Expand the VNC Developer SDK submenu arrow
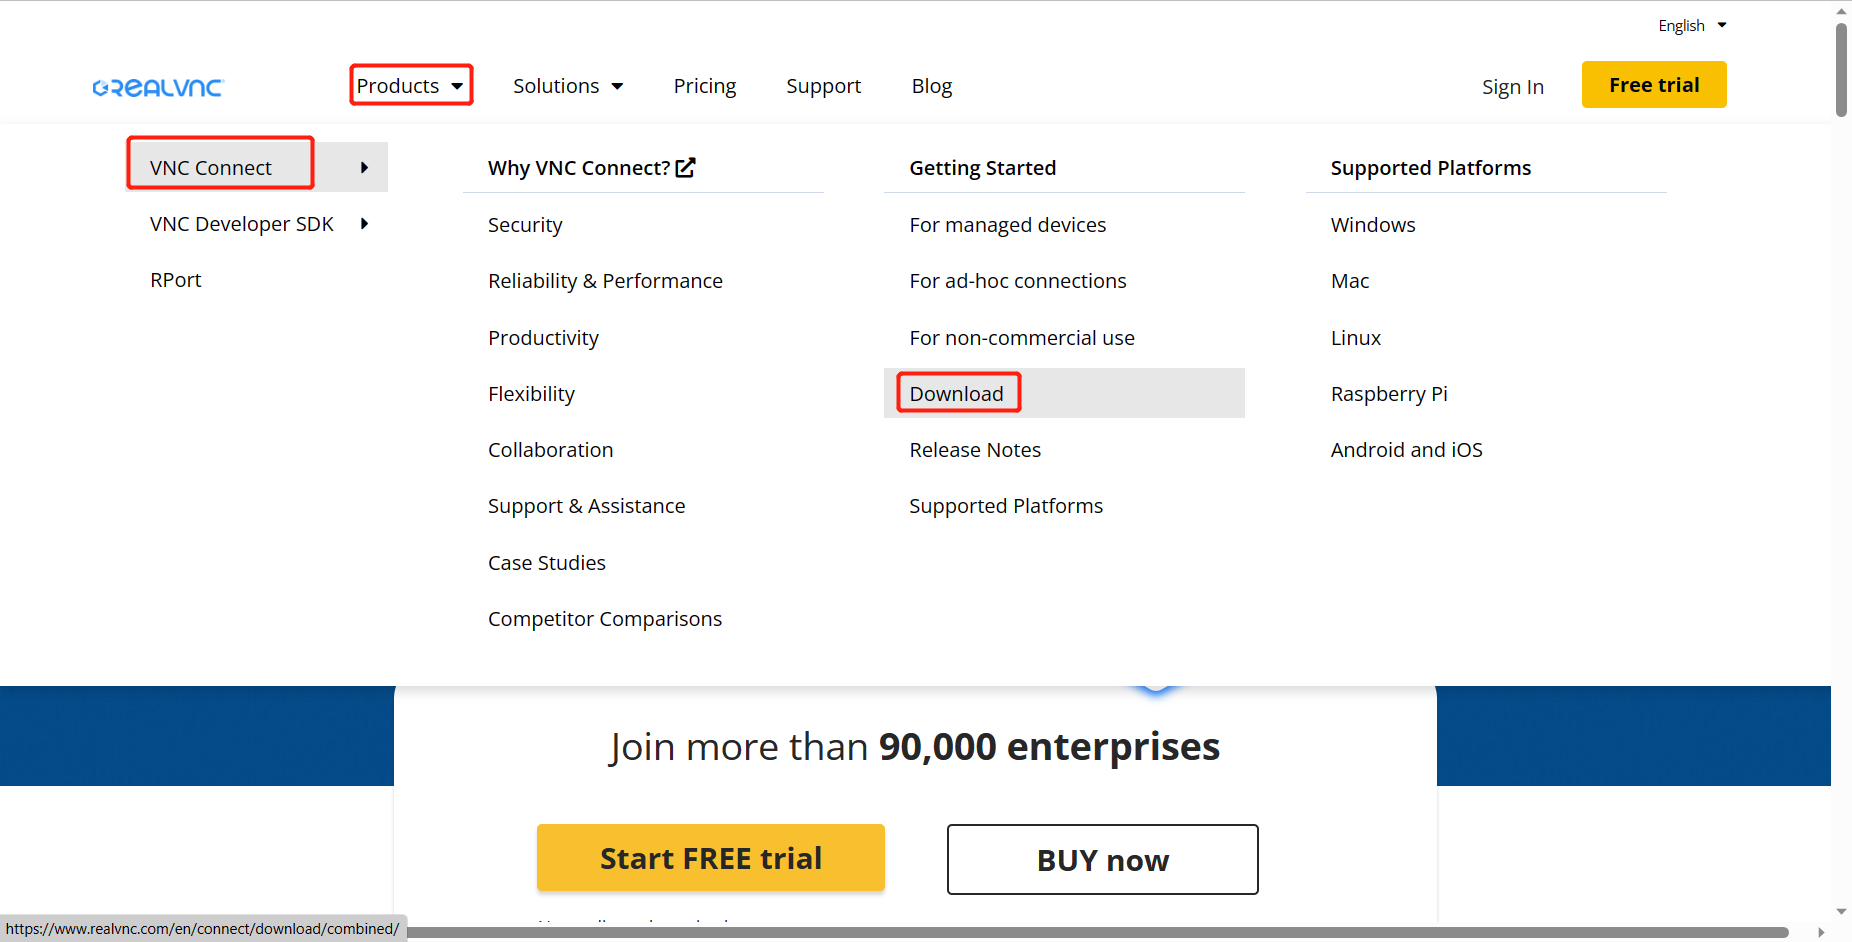 tap(365, 224)
